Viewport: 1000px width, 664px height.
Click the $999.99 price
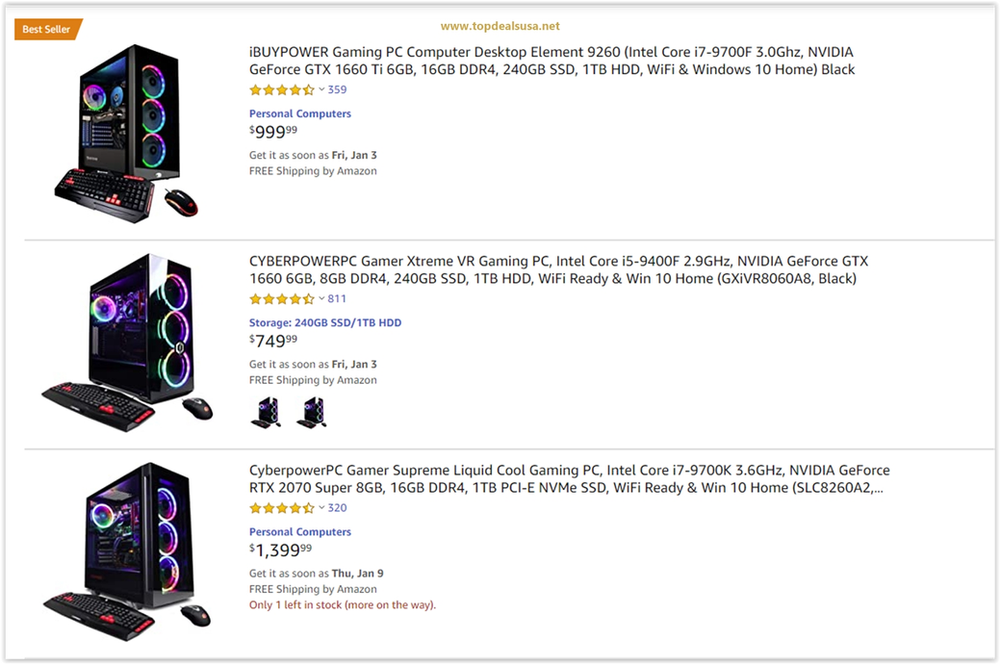pos(273,132)
